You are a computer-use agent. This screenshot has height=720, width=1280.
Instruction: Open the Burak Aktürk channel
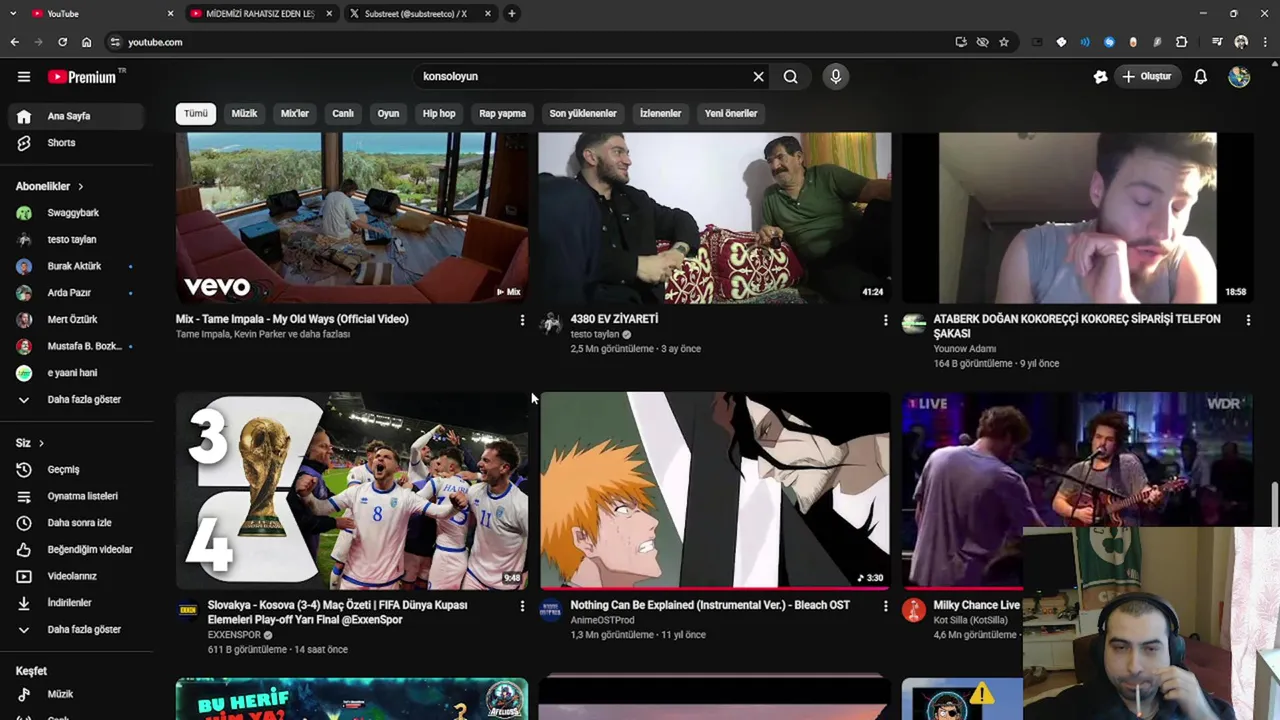pos(76,266)
